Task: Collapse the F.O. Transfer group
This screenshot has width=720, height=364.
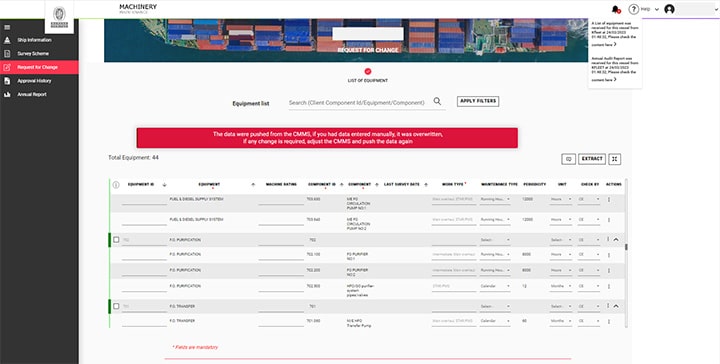Action: click(616, 306)
